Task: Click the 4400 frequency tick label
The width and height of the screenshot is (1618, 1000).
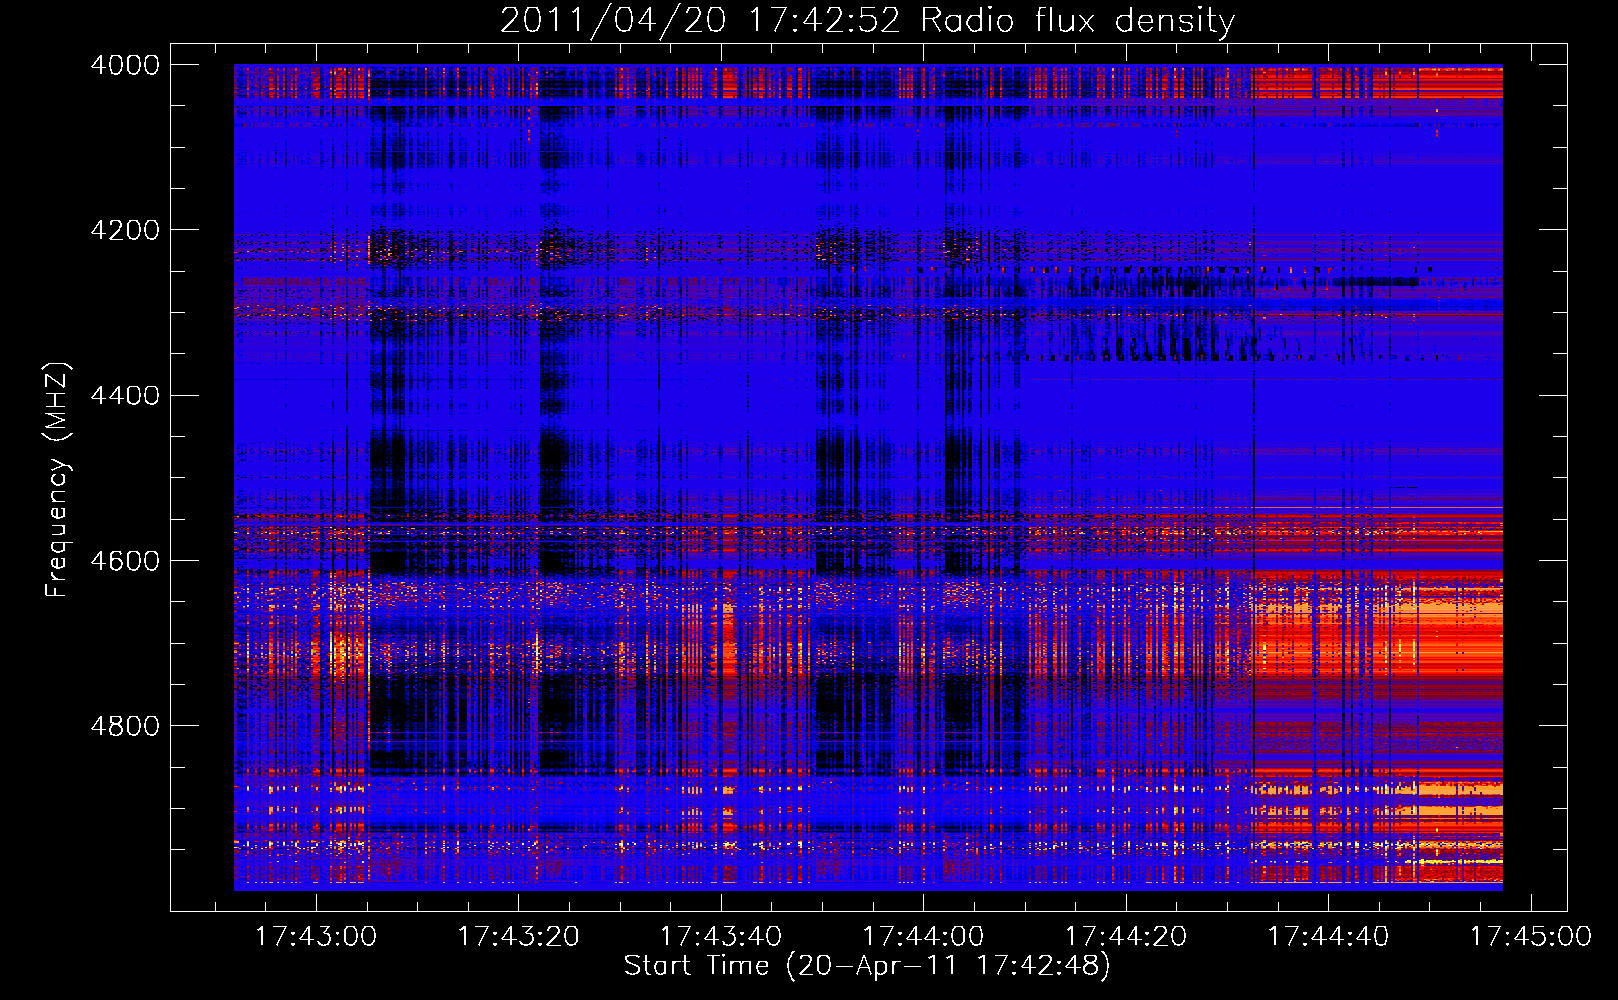Action: (x=125, y=396)
